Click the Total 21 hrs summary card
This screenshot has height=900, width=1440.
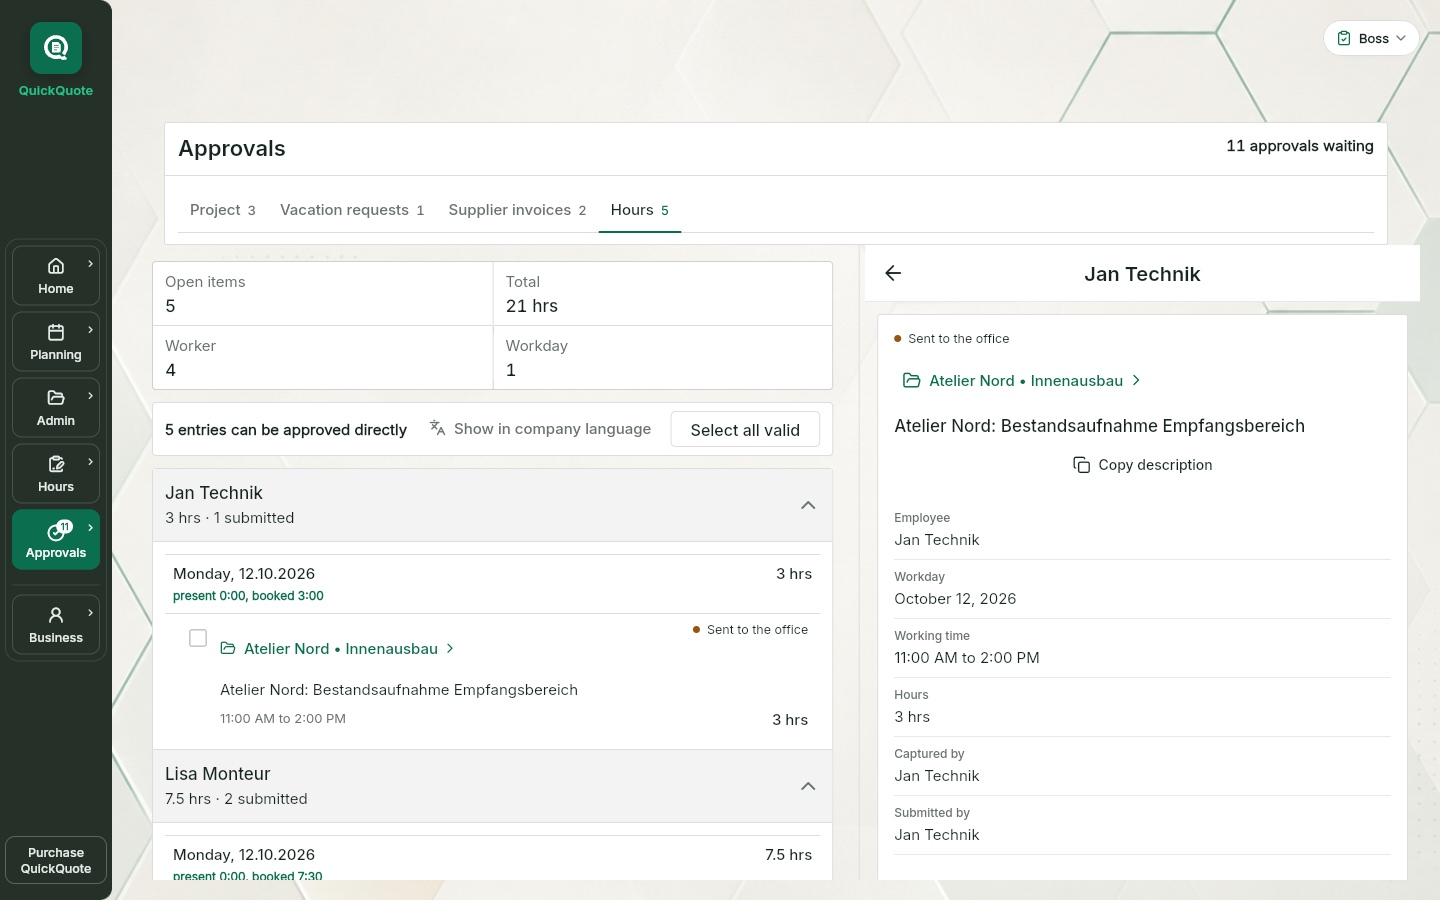pos(663,294)
